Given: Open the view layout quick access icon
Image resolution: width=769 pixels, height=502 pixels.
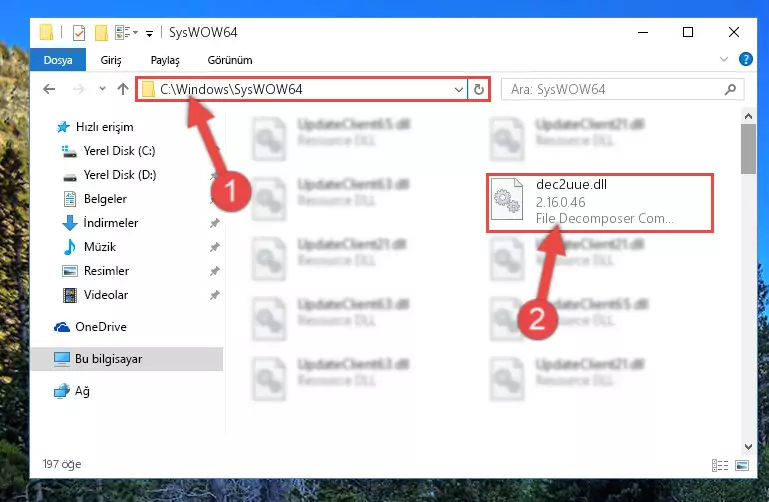Looking at the screenshot, I should (123, 33).
